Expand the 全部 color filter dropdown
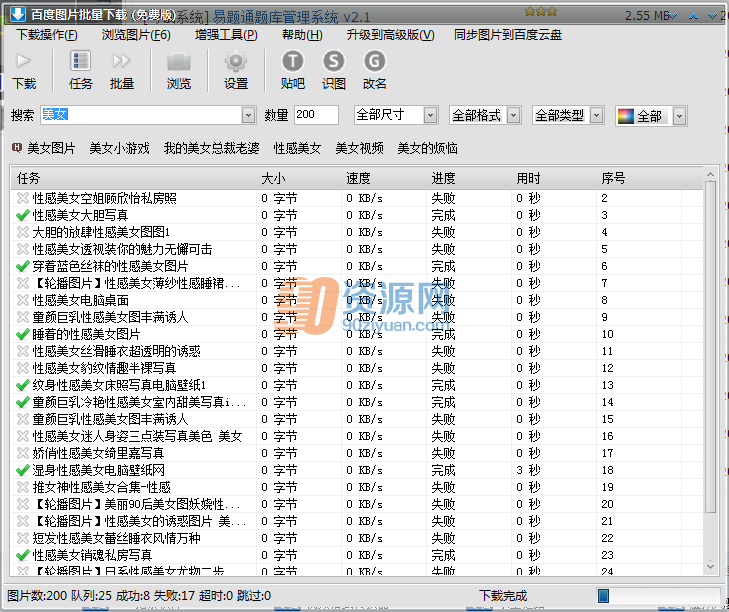Screen dimensions: 729x612 [679, 116]
